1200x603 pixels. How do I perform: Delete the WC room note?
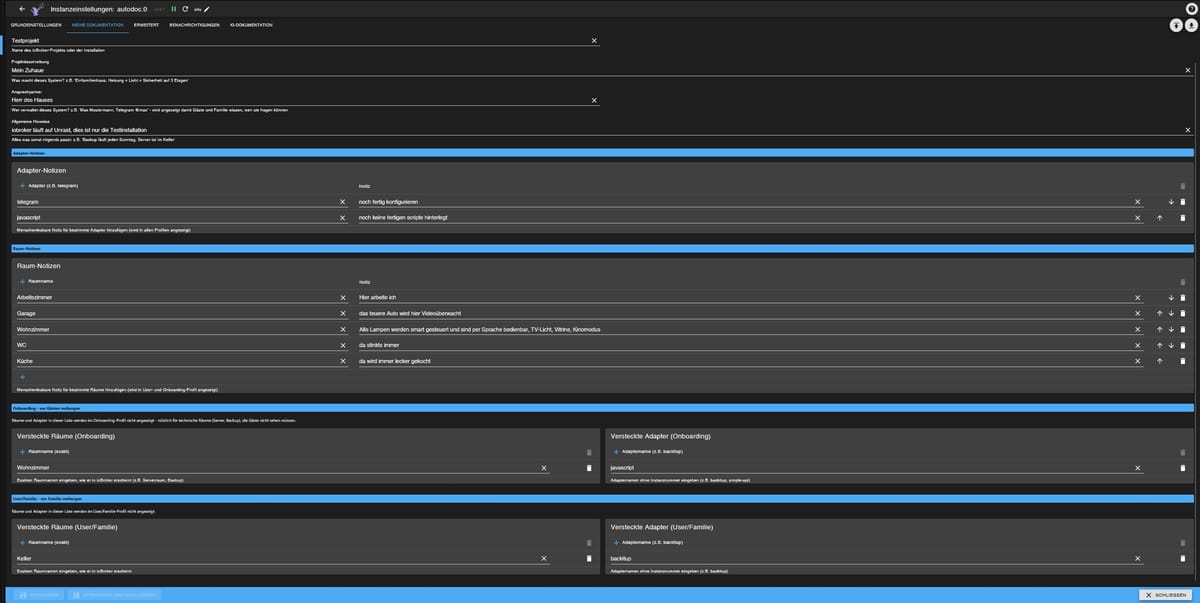(1182, 345)
